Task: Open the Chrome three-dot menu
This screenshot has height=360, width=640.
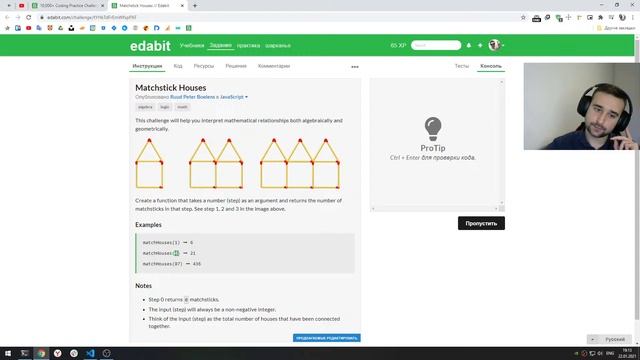Action: coord(633,18)
